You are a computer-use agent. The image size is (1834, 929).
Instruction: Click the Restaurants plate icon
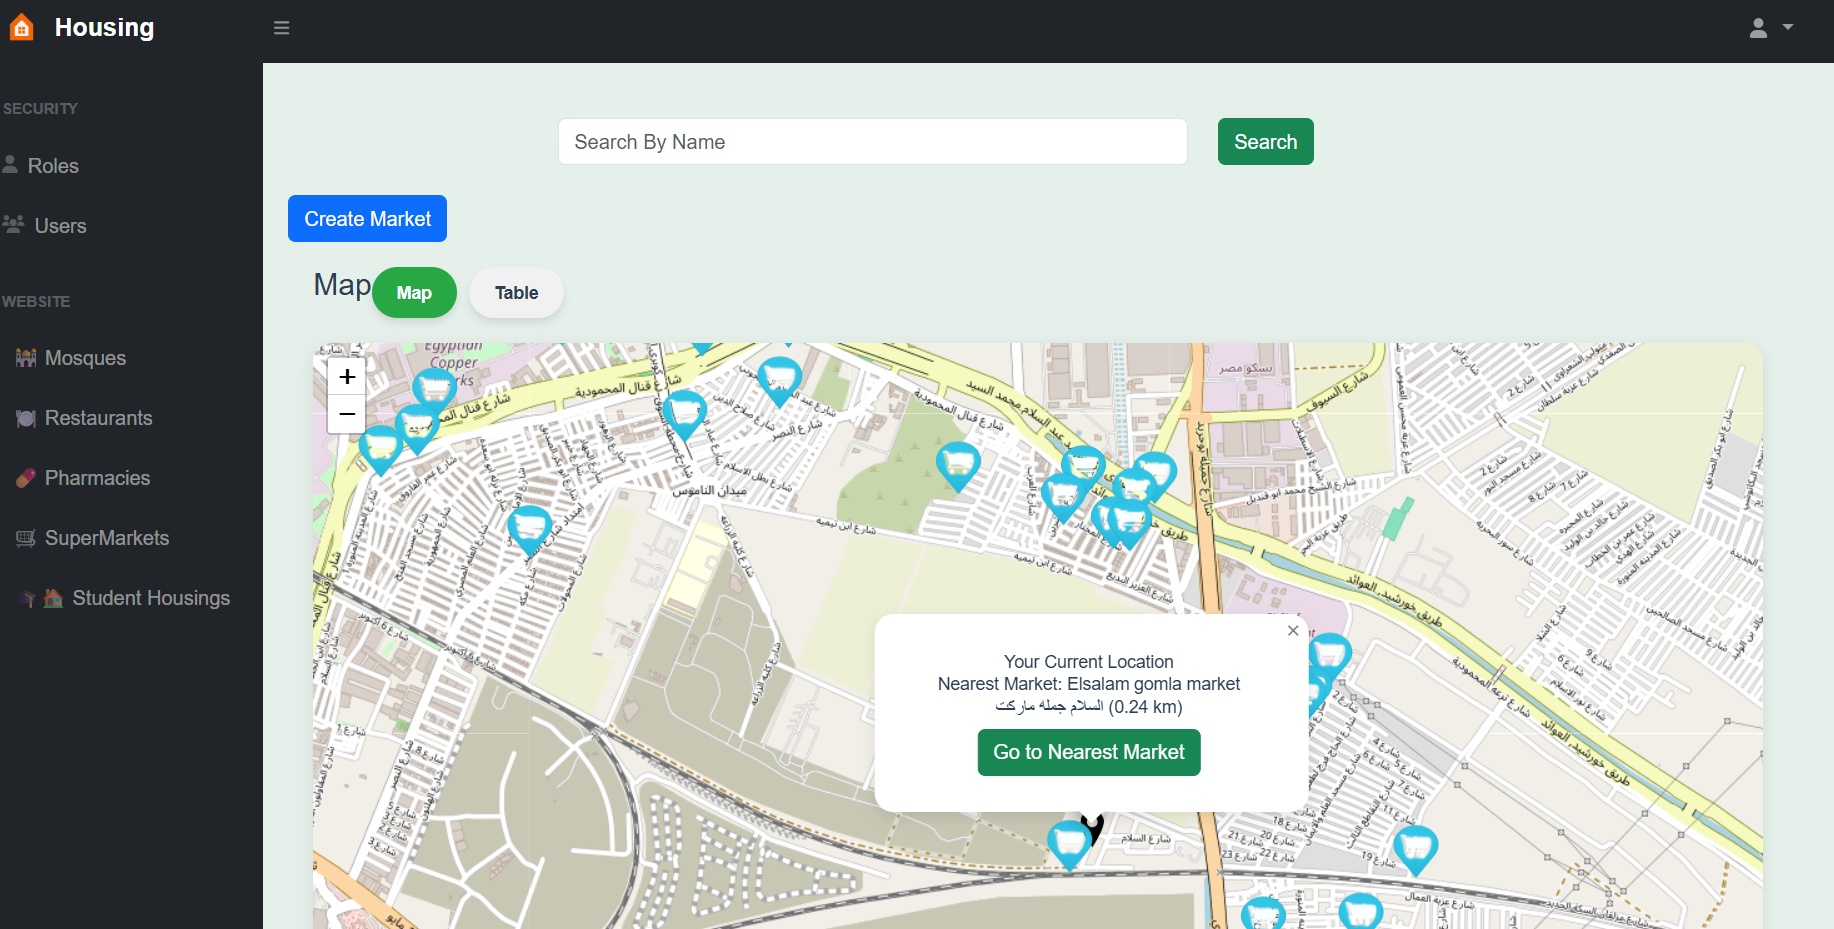point(26,418)
